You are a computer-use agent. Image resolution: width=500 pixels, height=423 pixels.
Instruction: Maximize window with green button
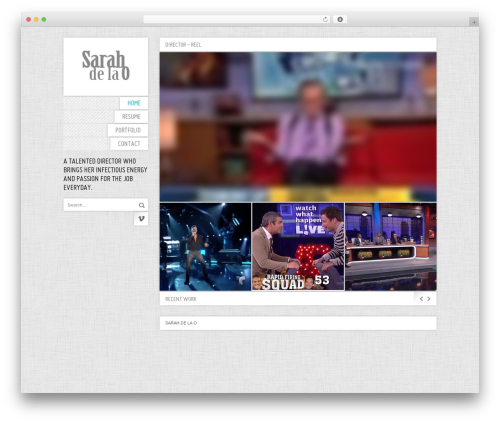click(44, 19)
